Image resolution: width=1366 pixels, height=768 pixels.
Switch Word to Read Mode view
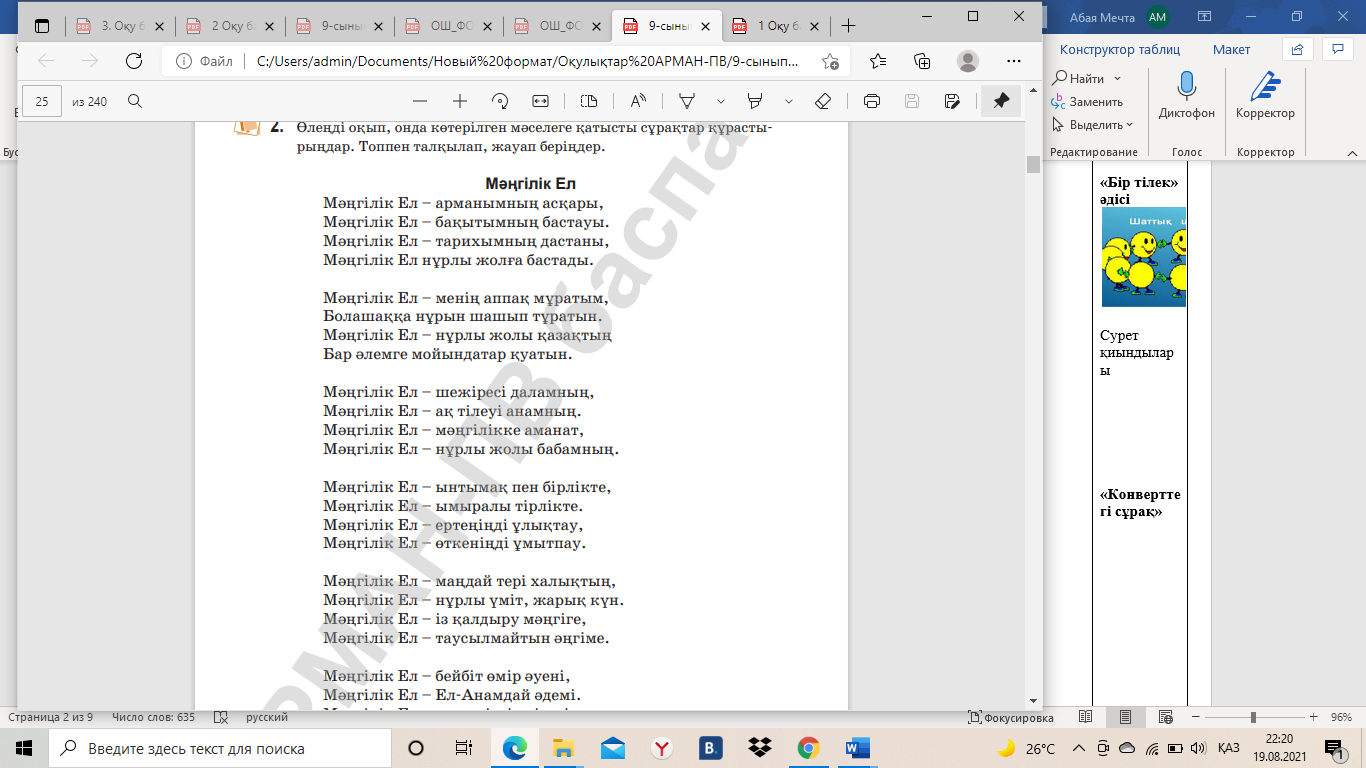point(1085,718)
